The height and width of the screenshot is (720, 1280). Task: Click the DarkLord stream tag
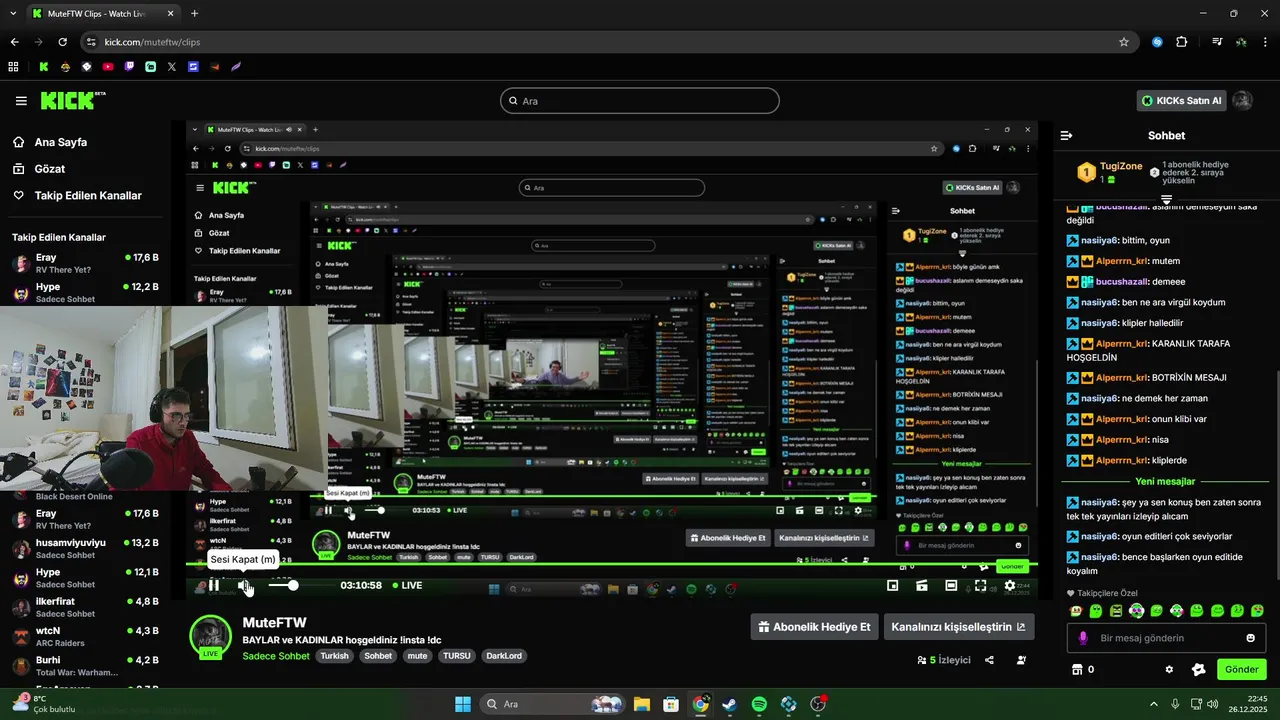point(504,656)
